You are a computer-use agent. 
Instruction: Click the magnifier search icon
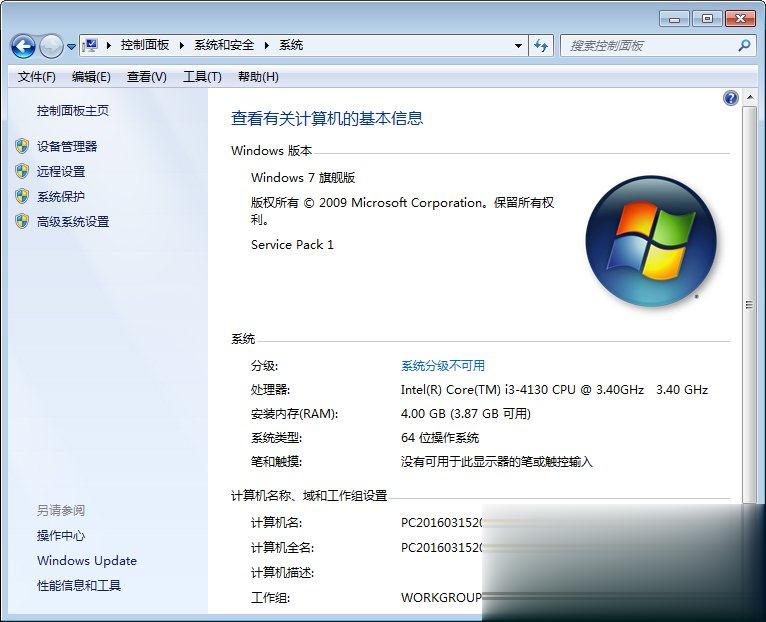coord(744,46)
